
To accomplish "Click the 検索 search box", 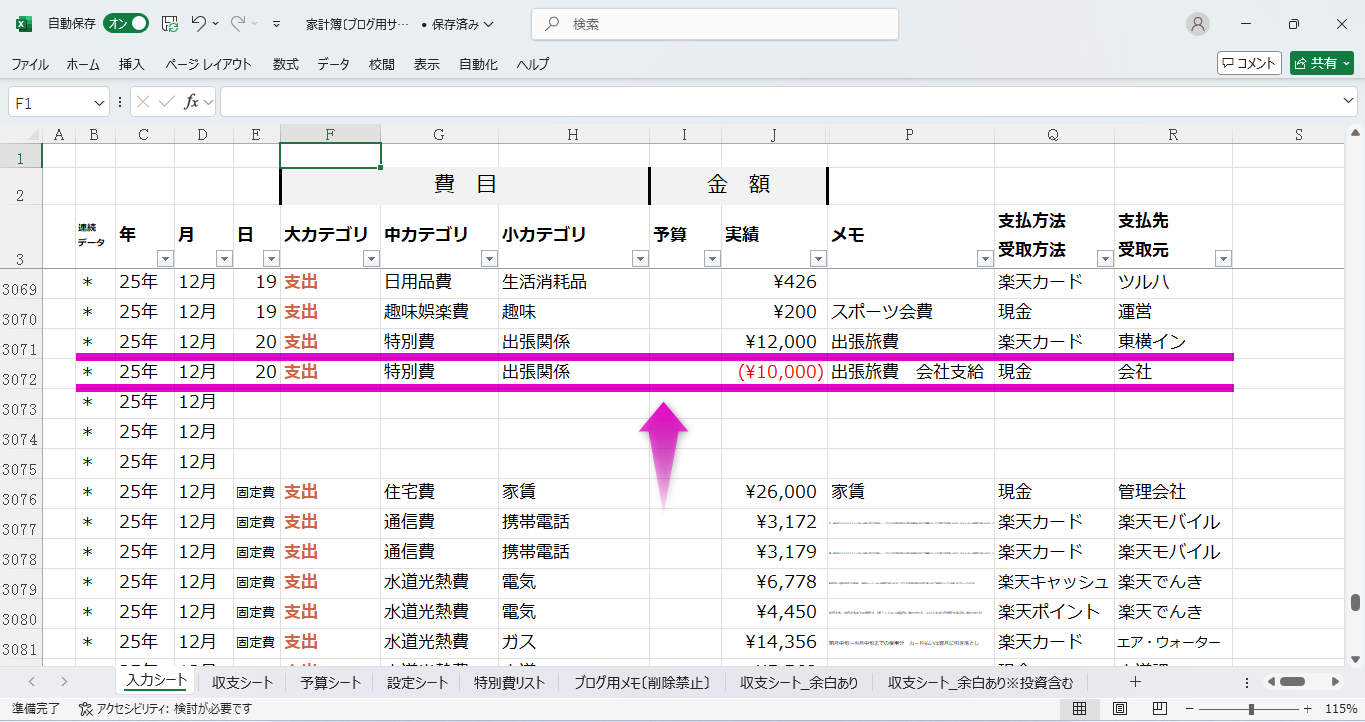I will point(714,24).
